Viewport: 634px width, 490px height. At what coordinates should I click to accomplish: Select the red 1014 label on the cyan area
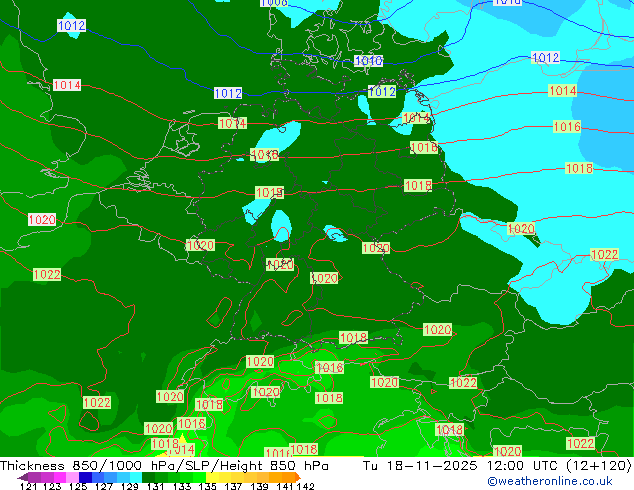pos(562,90)
